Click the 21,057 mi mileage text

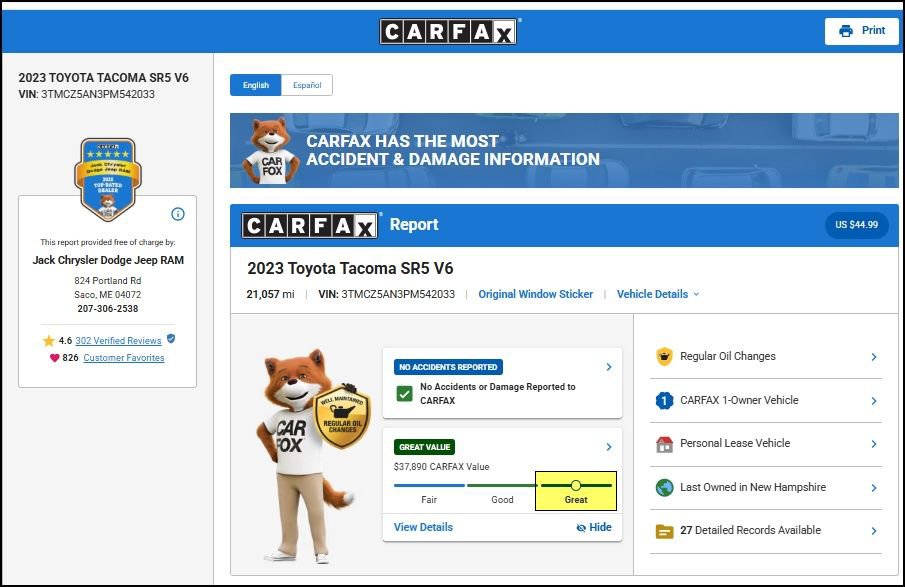coord(271,294)
